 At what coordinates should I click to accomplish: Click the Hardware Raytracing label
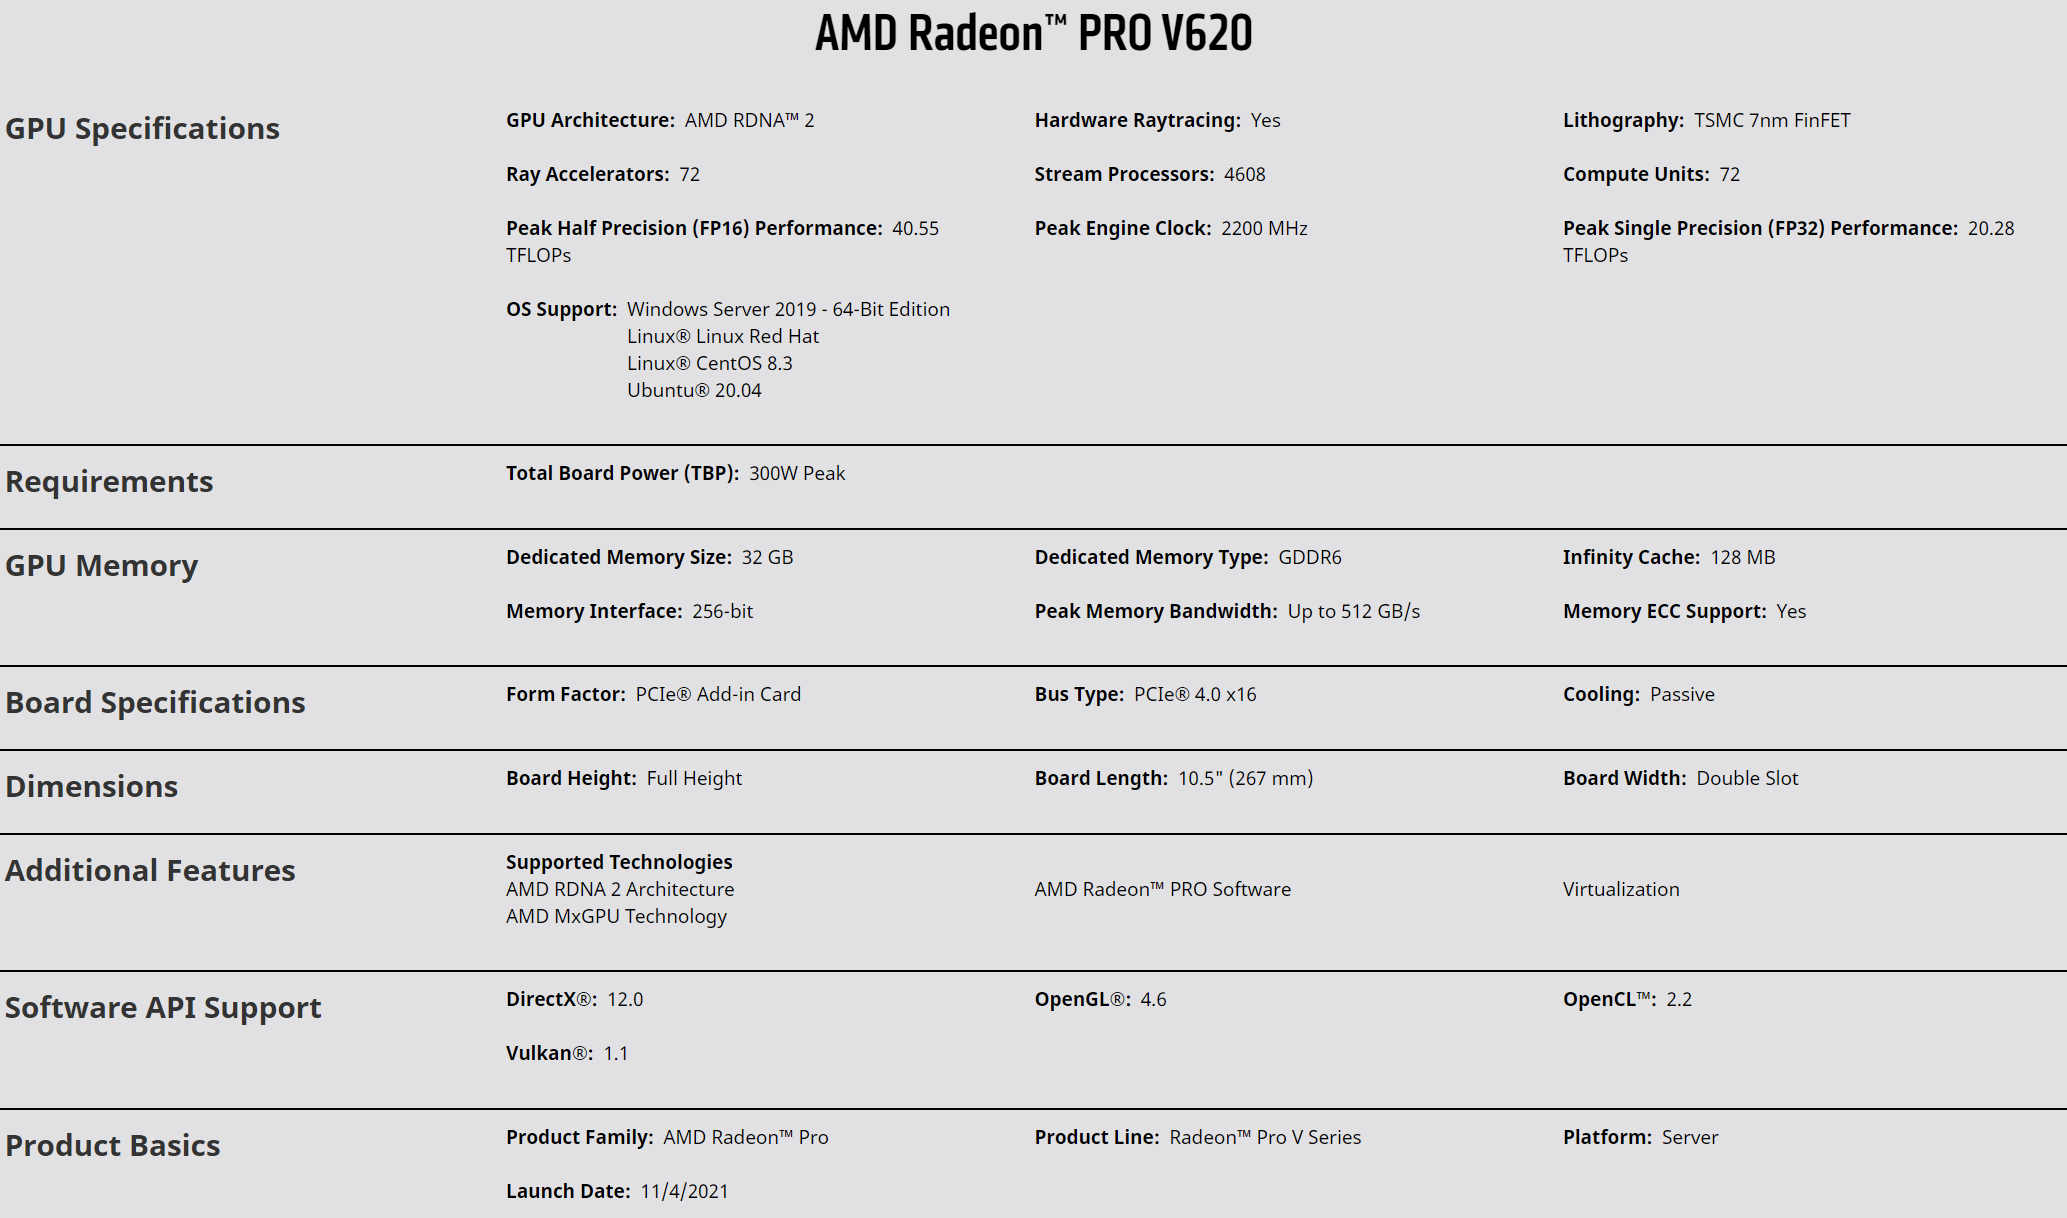pos(1137,120)
